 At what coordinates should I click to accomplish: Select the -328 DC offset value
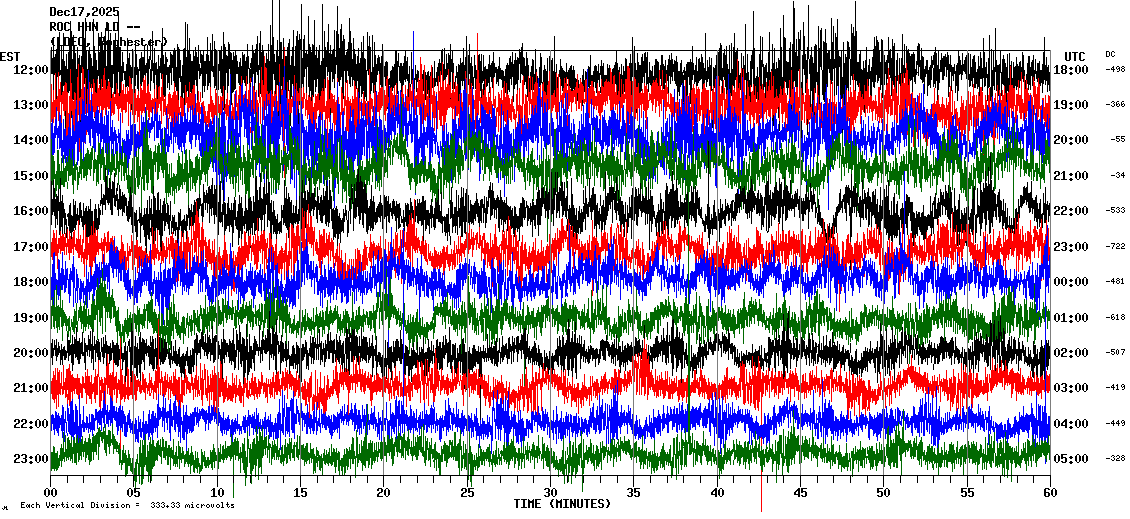pyautogui.click(x=1115, y=459)
